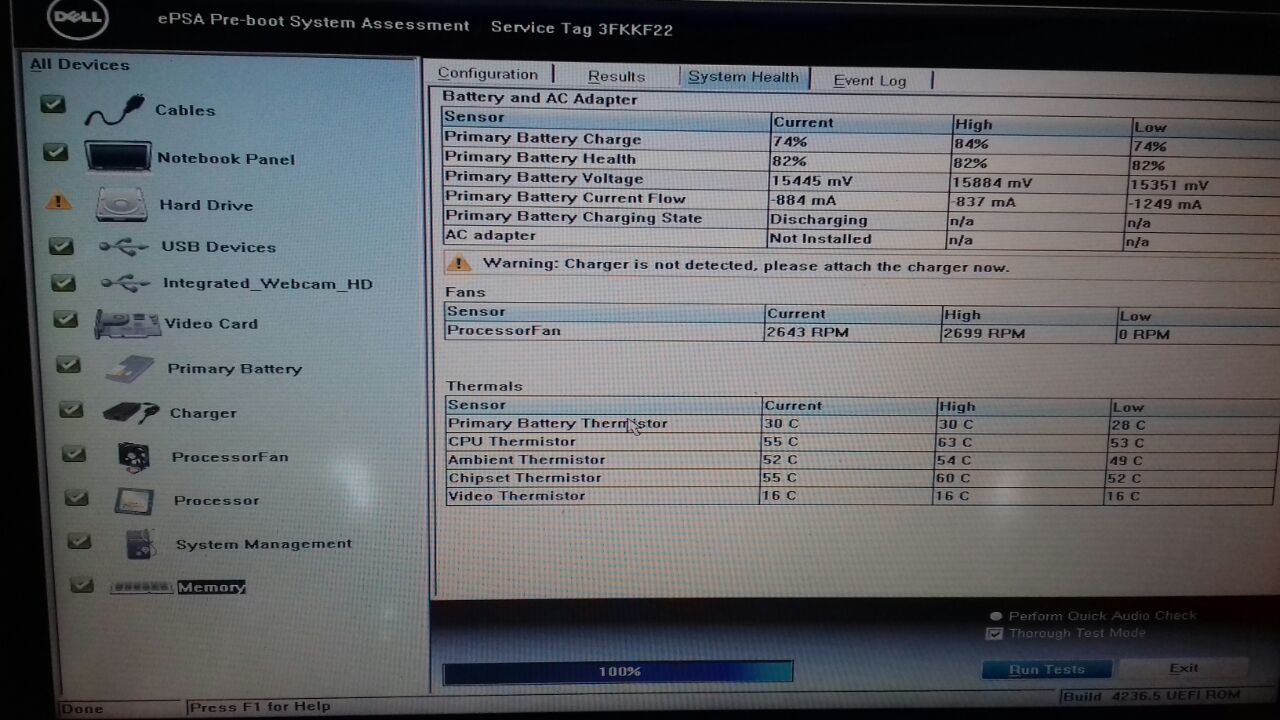
Task: Toggle the ProcessorFan checkbox
Action: (74, 453)
